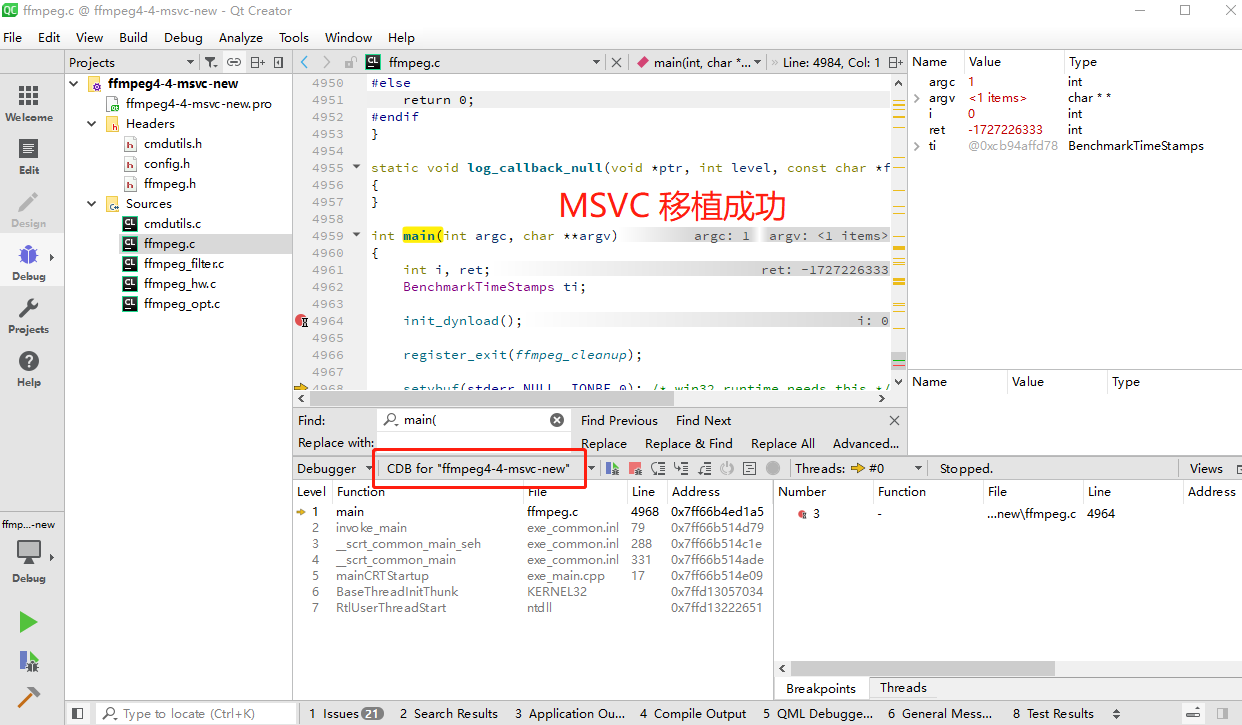Image resolution: width=1242 pixels, height=725 pixels.
Task: Click Step Into debugger icon
Action: coord(681,468)
